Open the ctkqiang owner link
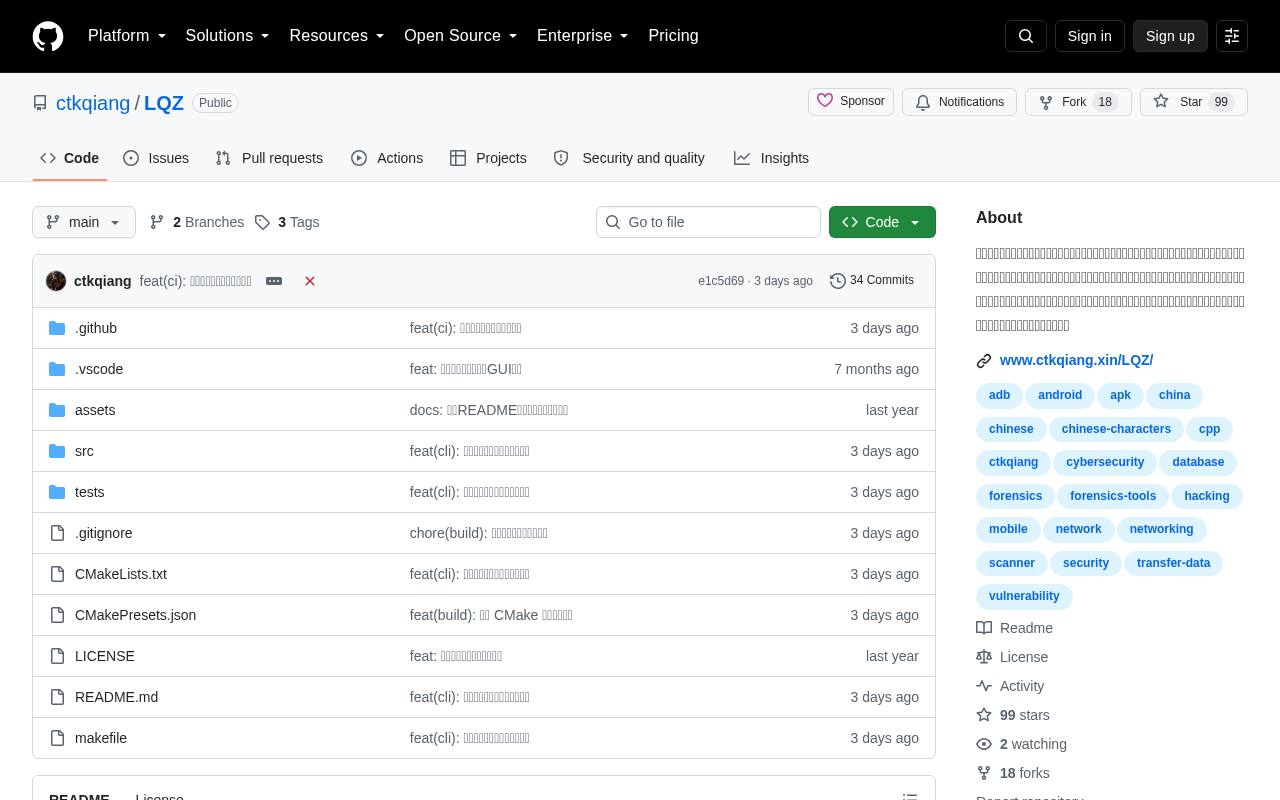Viewport: 1280px width, 800px height. (x=93, y=103)
